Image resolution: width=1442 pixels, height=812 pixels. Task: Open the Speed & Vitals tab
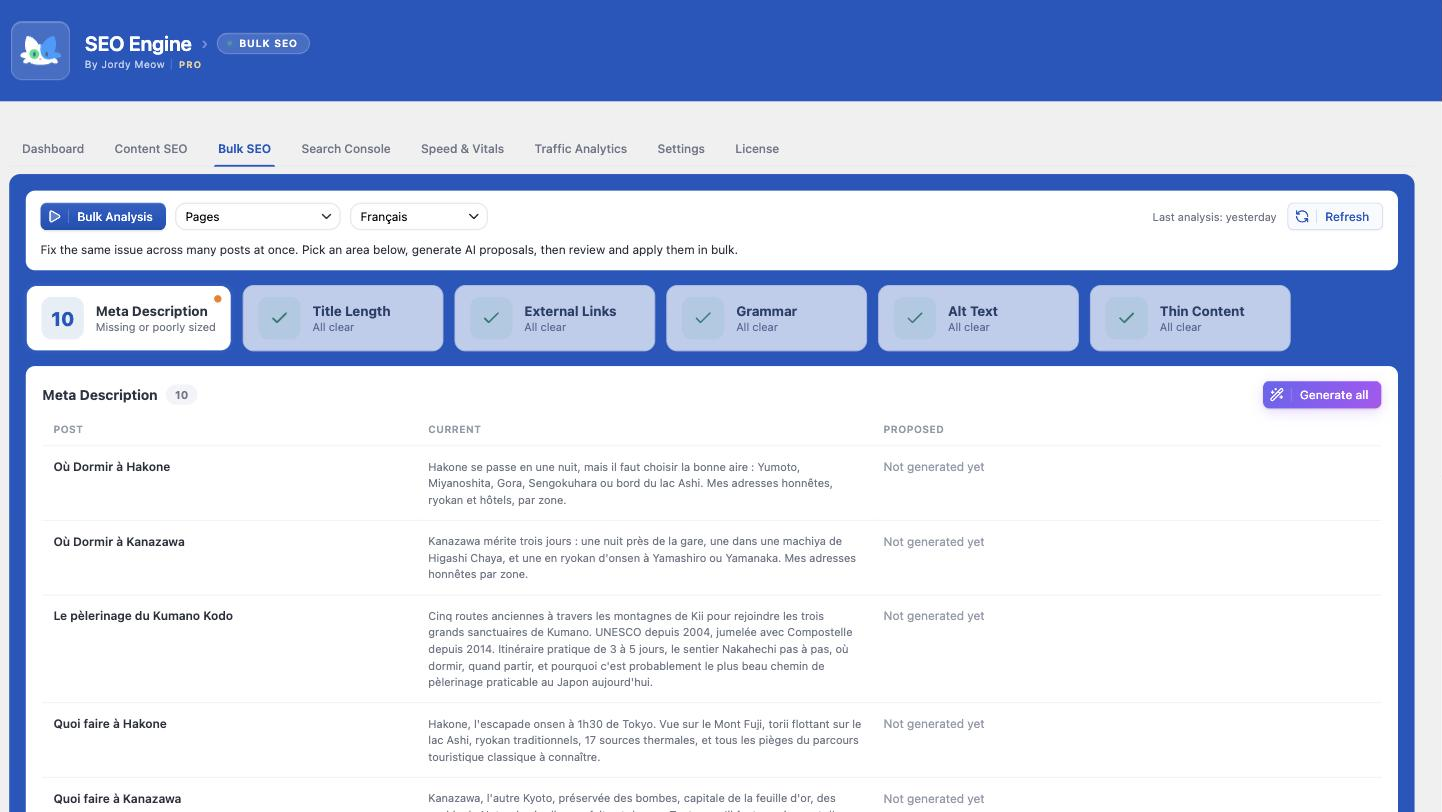462,149
